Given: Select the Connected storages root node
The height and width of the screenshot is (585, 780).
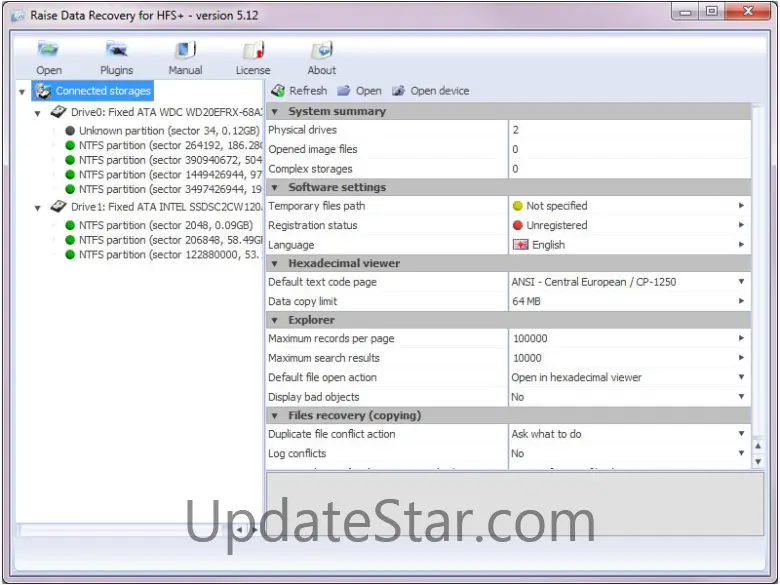Looking at the screenshot, I should (93, 91).
